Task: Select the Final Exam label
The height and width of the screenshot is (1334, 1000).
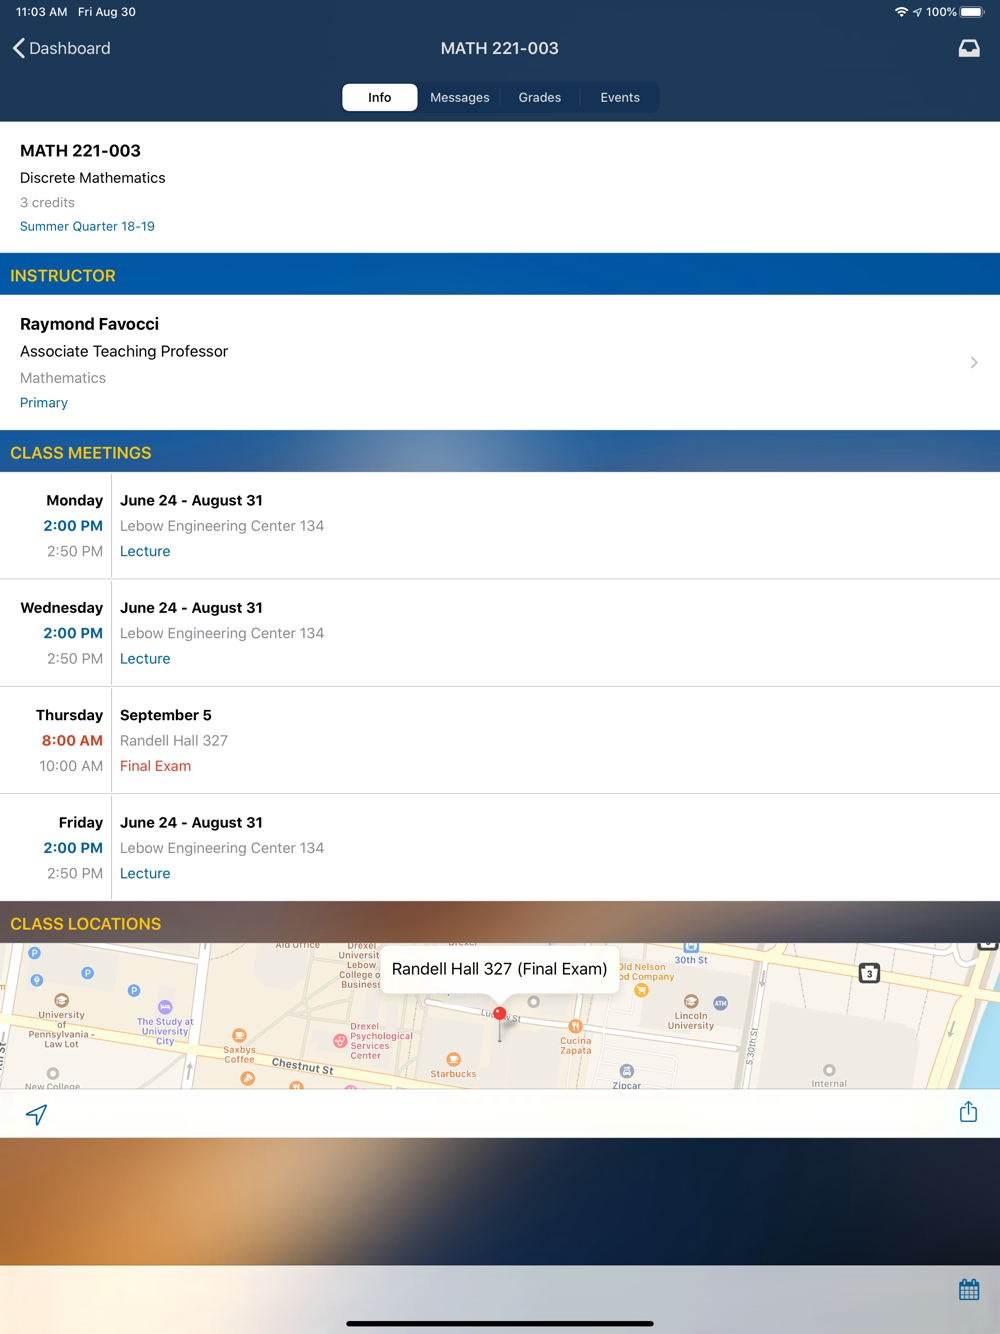Action: (x=155, y=766)
